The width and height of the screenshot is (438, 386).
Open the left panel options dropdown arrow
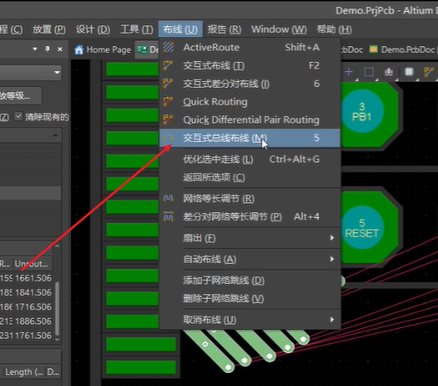pyautogui.click(x=35, y=49)
